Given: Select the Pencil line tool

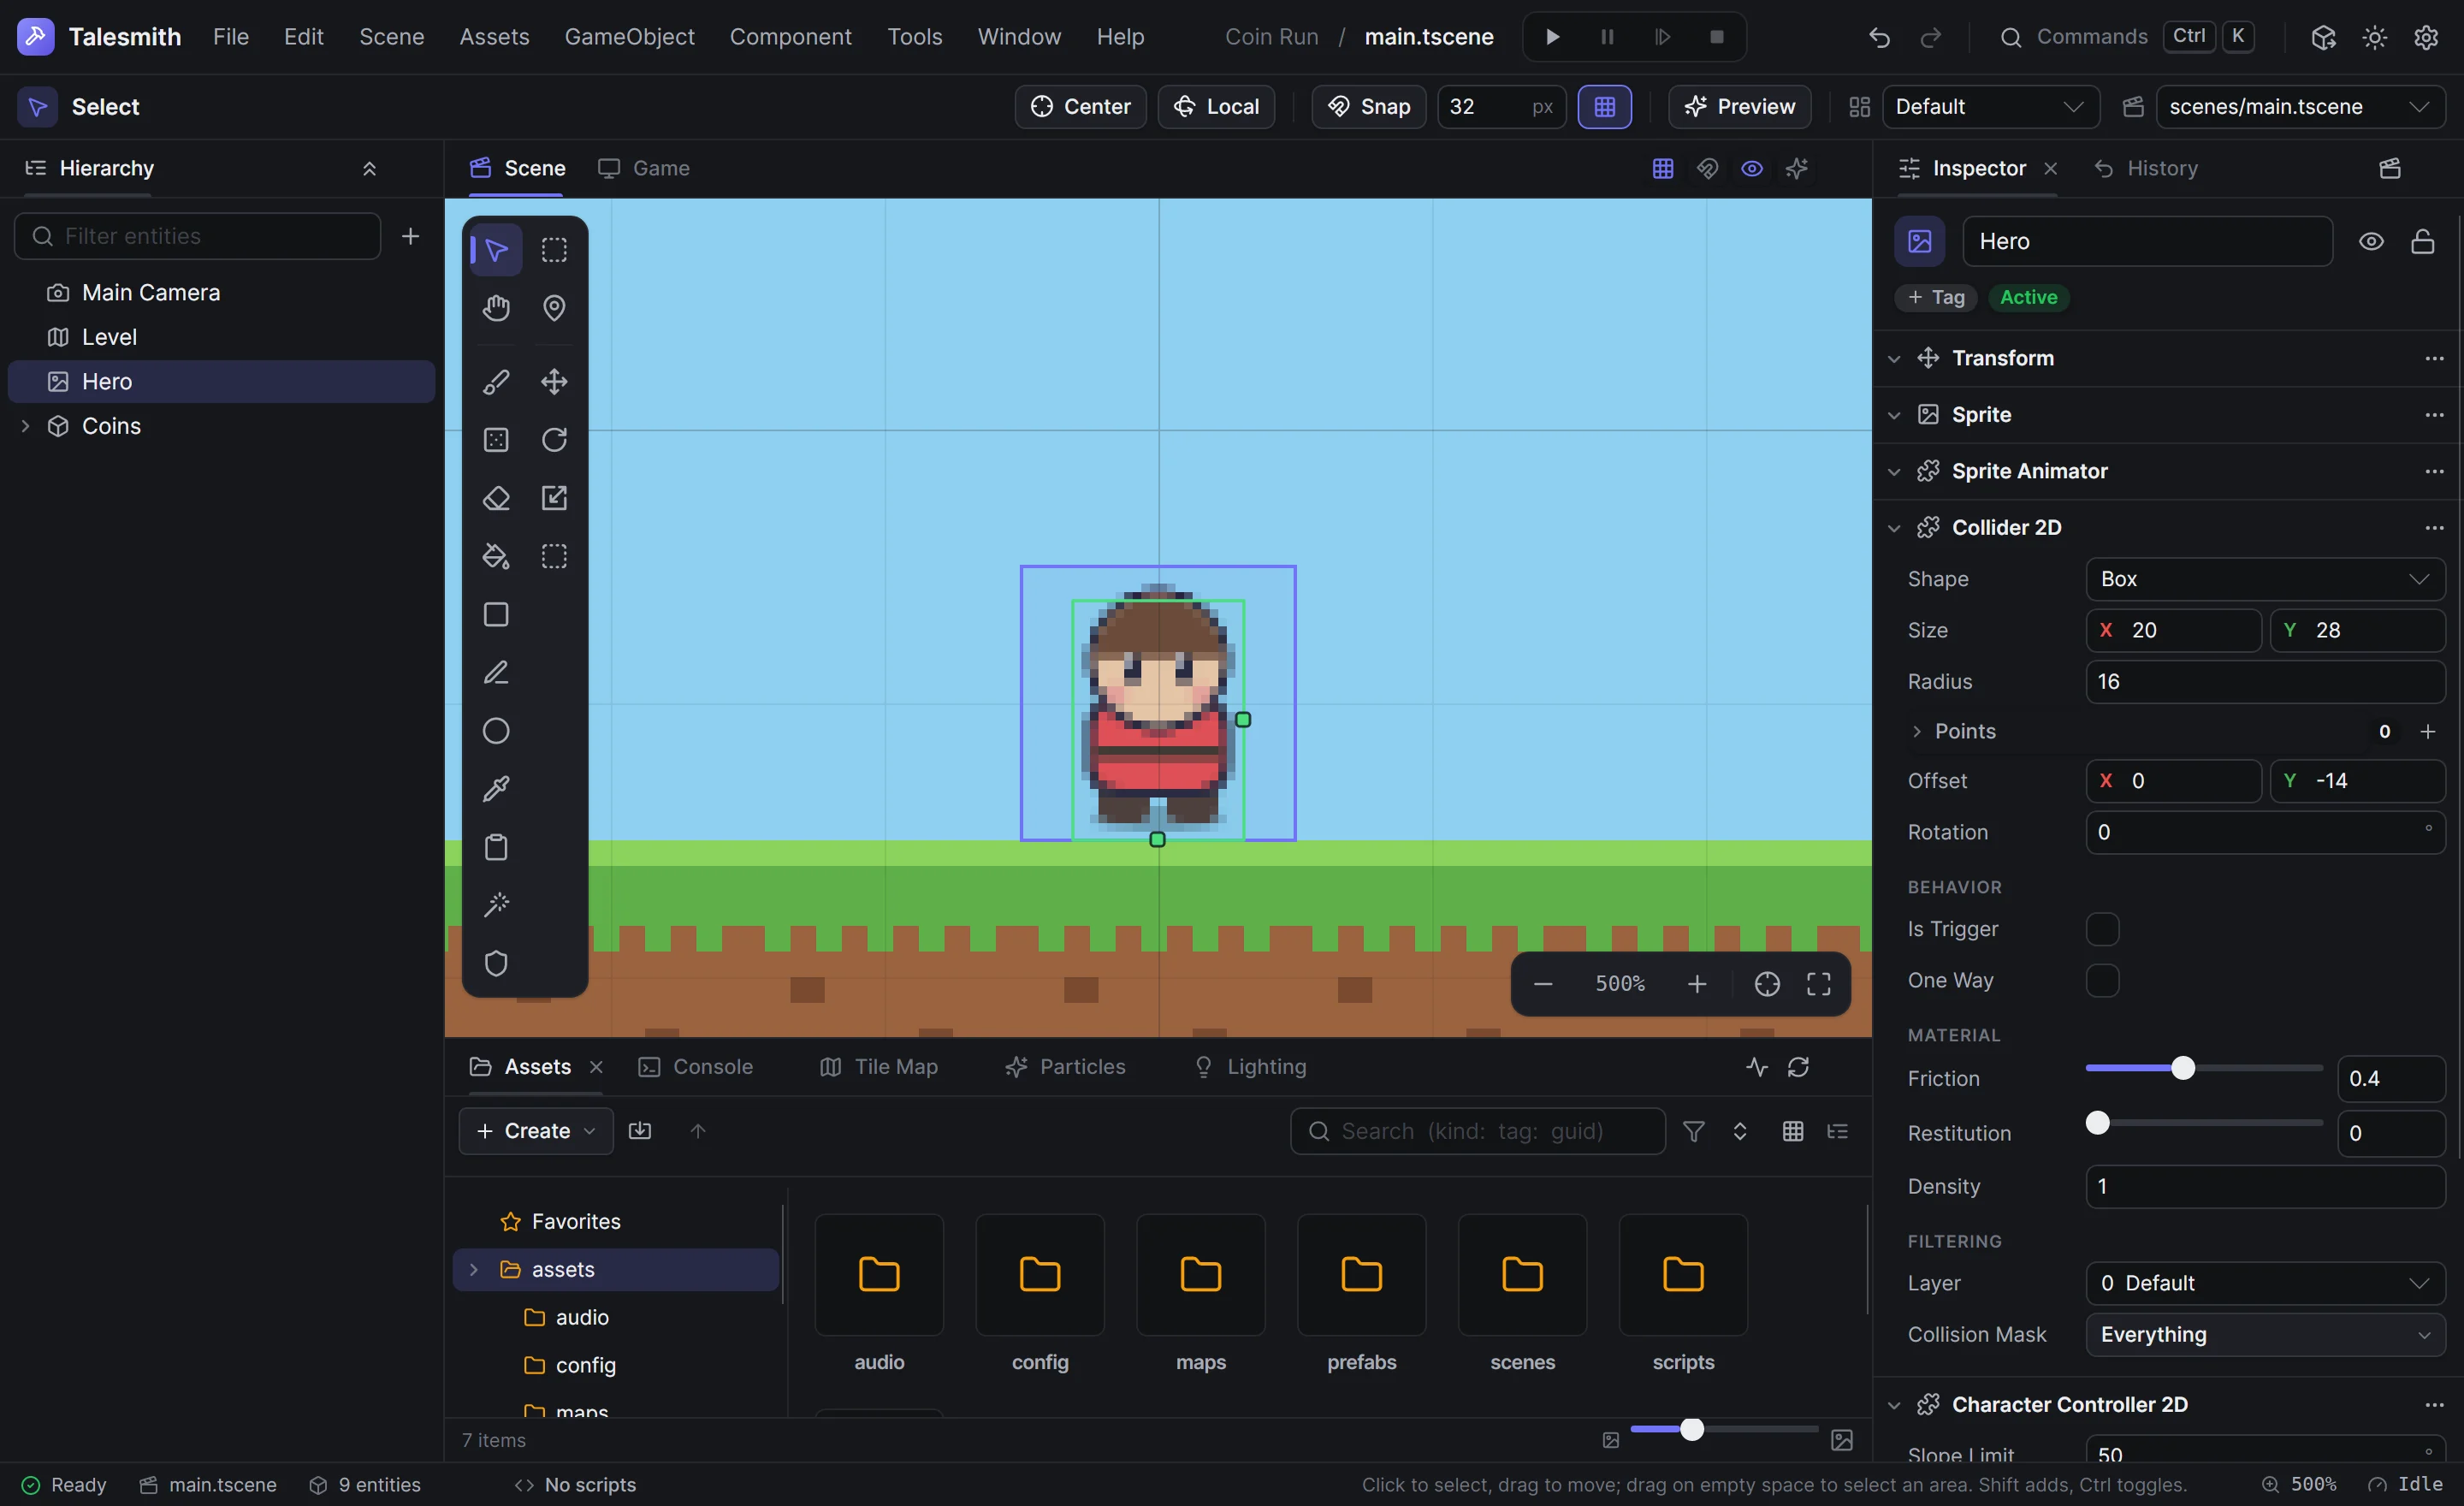Looking at the screenshot, I should click(496, 673).
